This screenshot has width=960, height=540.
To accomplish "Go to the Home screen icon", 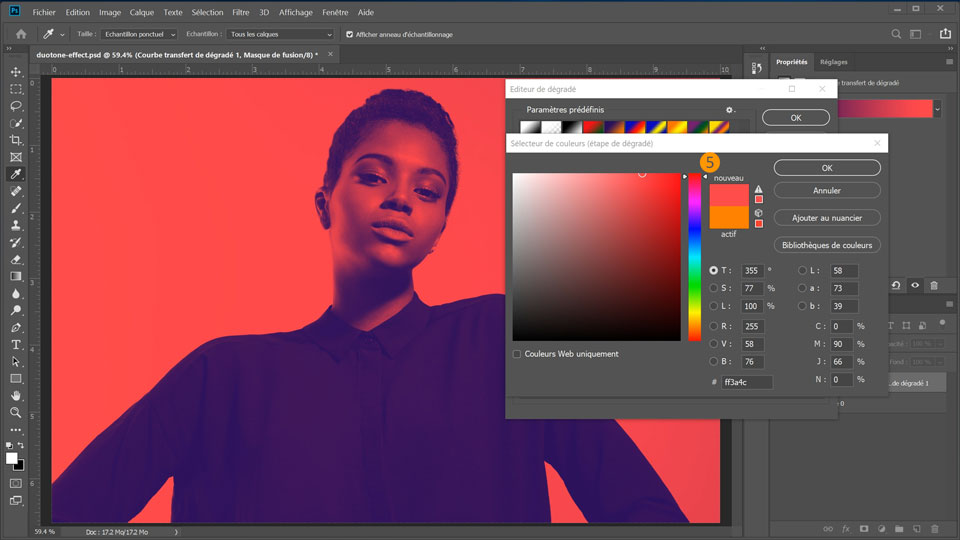I will click(x=21, y=34).
